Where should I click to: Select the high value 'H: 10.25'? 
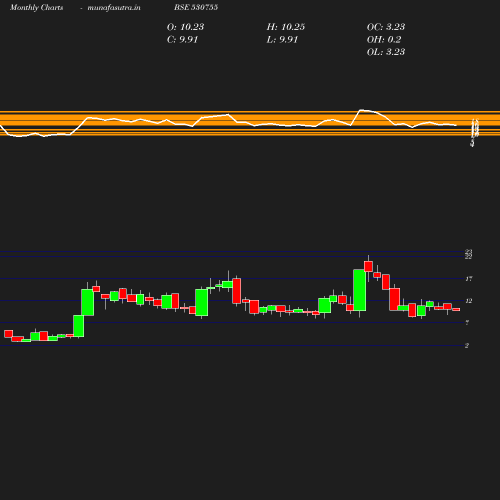click(286, 27)
